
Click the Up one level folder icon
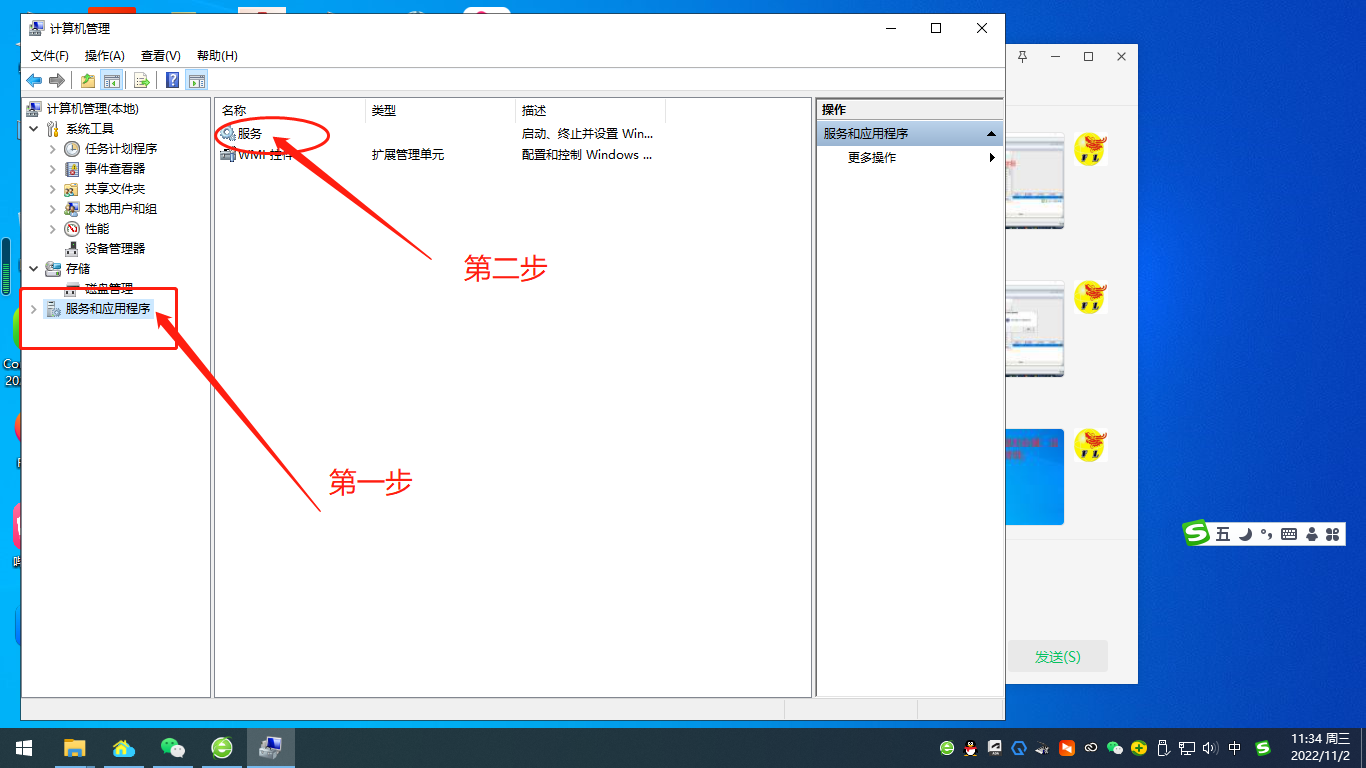(x=88, y=81)
